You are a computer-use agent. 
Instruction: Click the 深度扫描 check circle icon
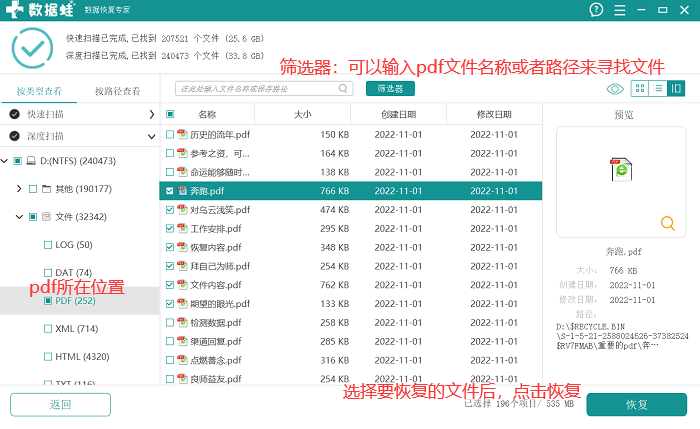coord(15,136)
